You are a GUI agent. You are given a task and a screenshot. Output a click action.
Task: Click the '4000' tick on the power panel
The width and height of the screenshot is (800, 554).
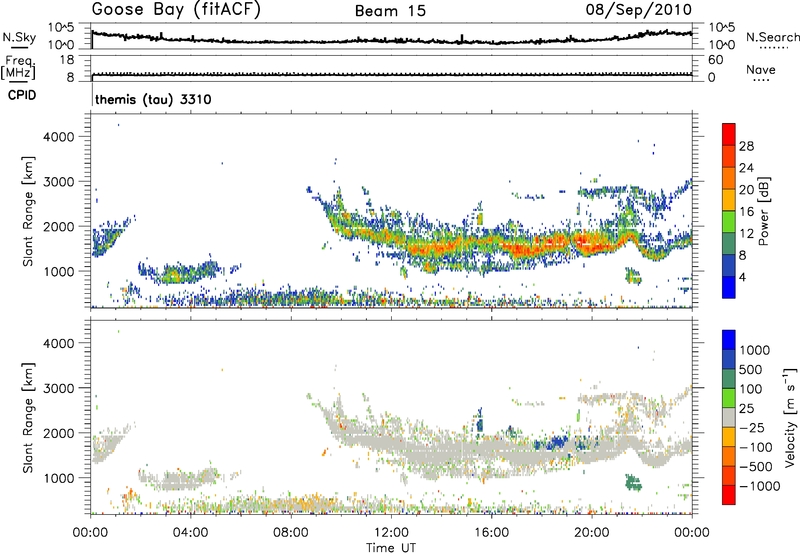click(58, 137)
